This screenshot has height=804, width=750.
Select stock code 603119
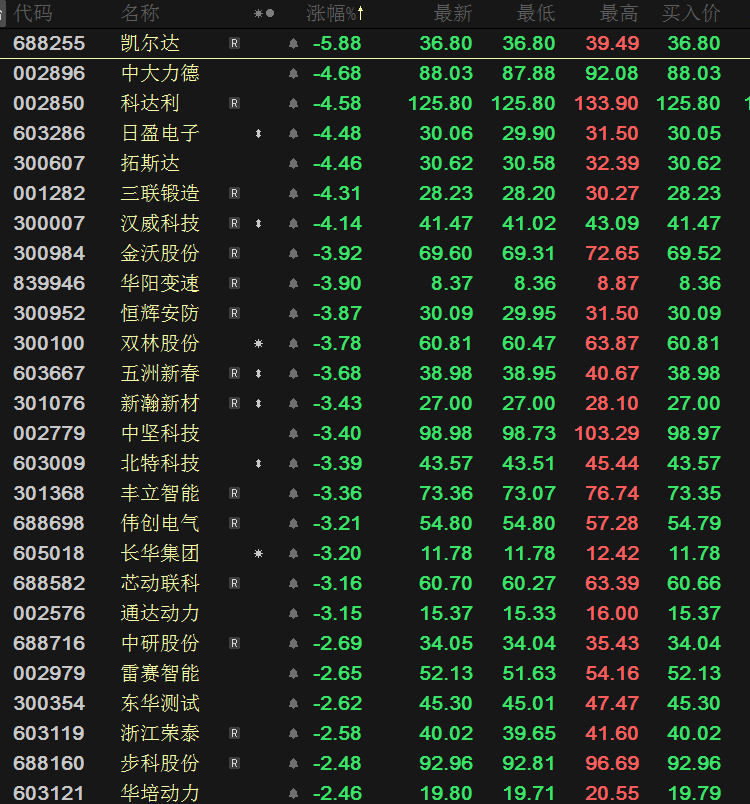tap(49, 733)
